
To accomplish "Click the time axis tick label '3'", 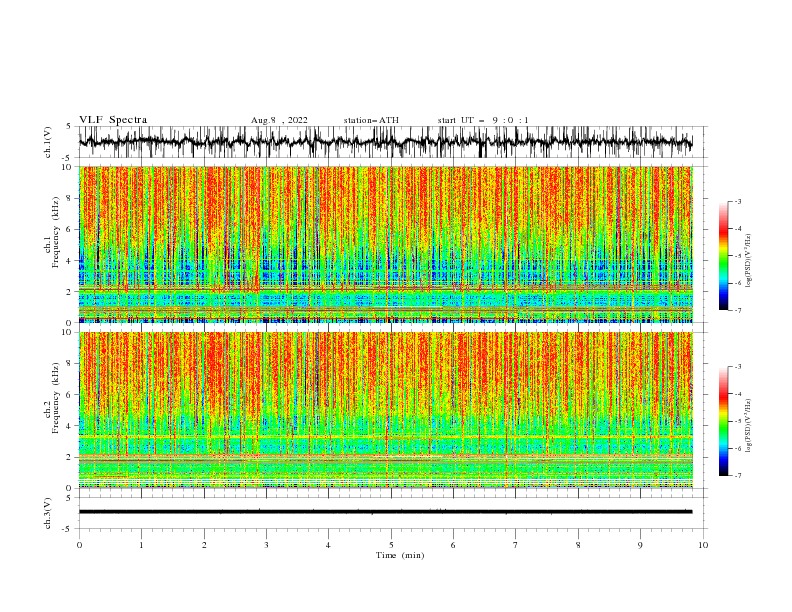I will 266,545.
